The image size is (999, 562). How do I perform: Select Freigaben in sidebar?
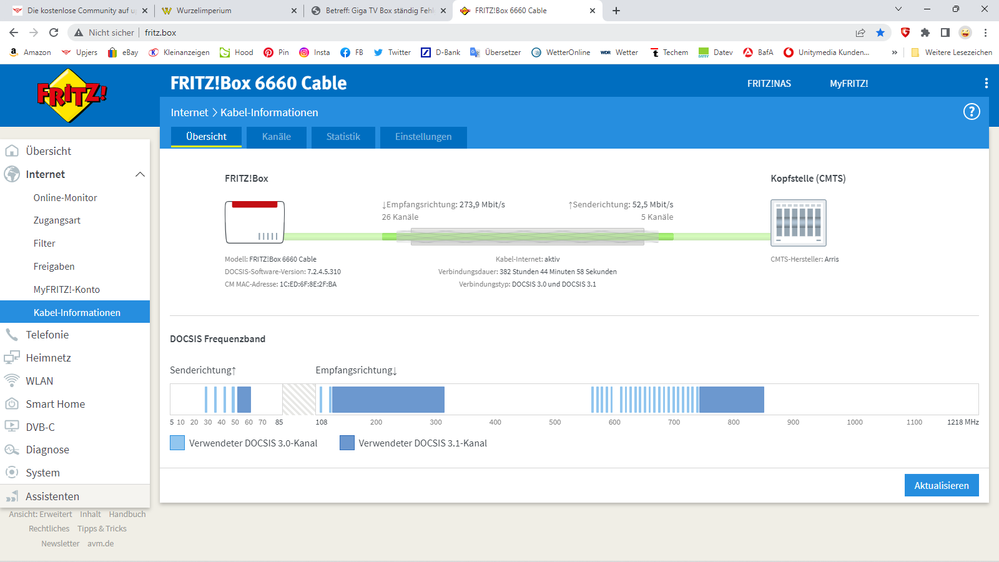[54, 266]
